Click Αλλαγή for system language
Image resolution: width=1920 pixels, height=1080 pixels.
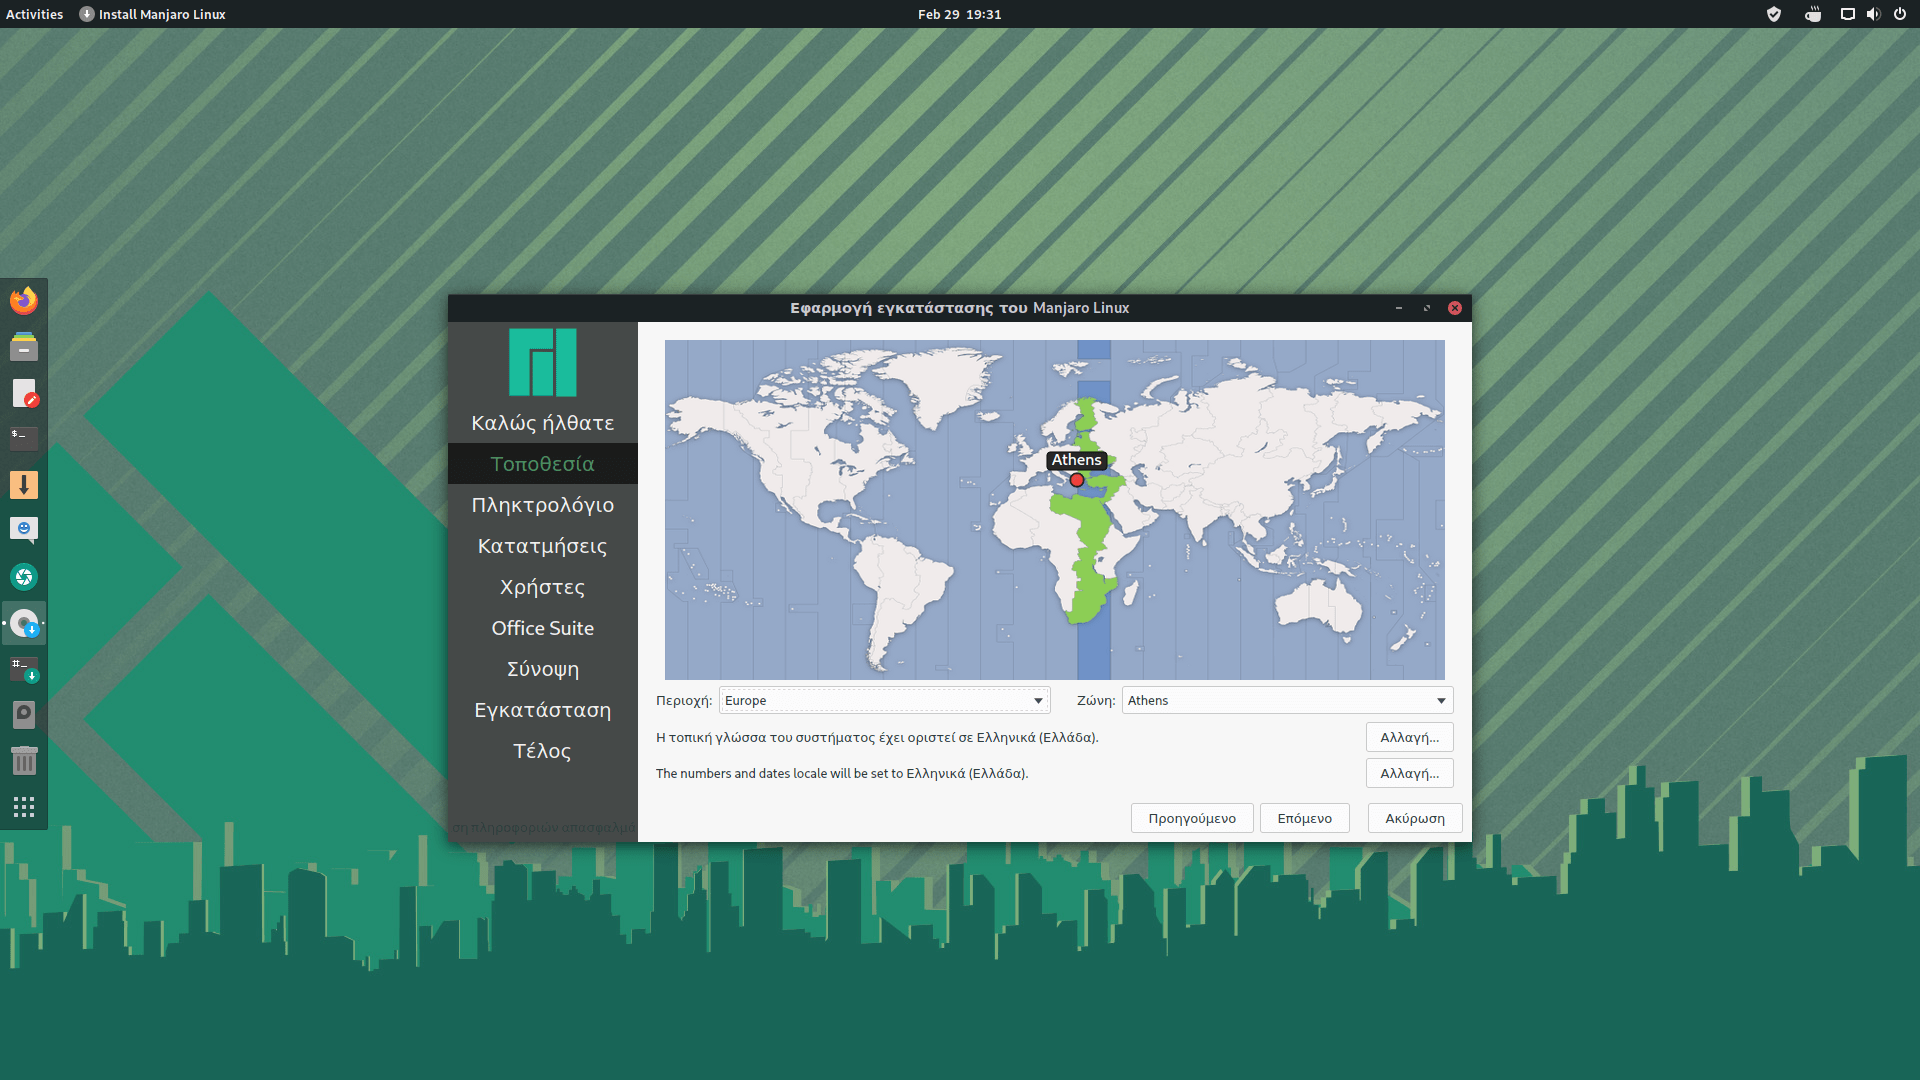[1409, 737]
